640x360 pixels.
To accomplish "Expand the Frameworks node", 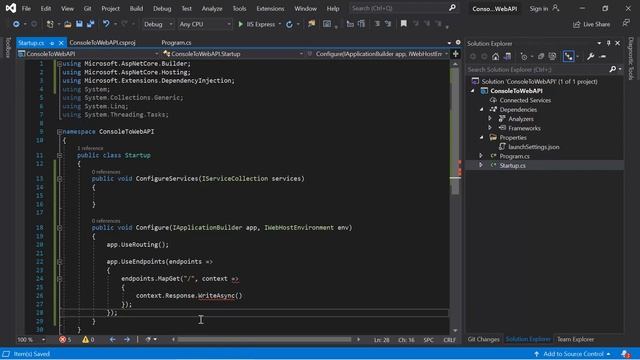I will point(490,128).
